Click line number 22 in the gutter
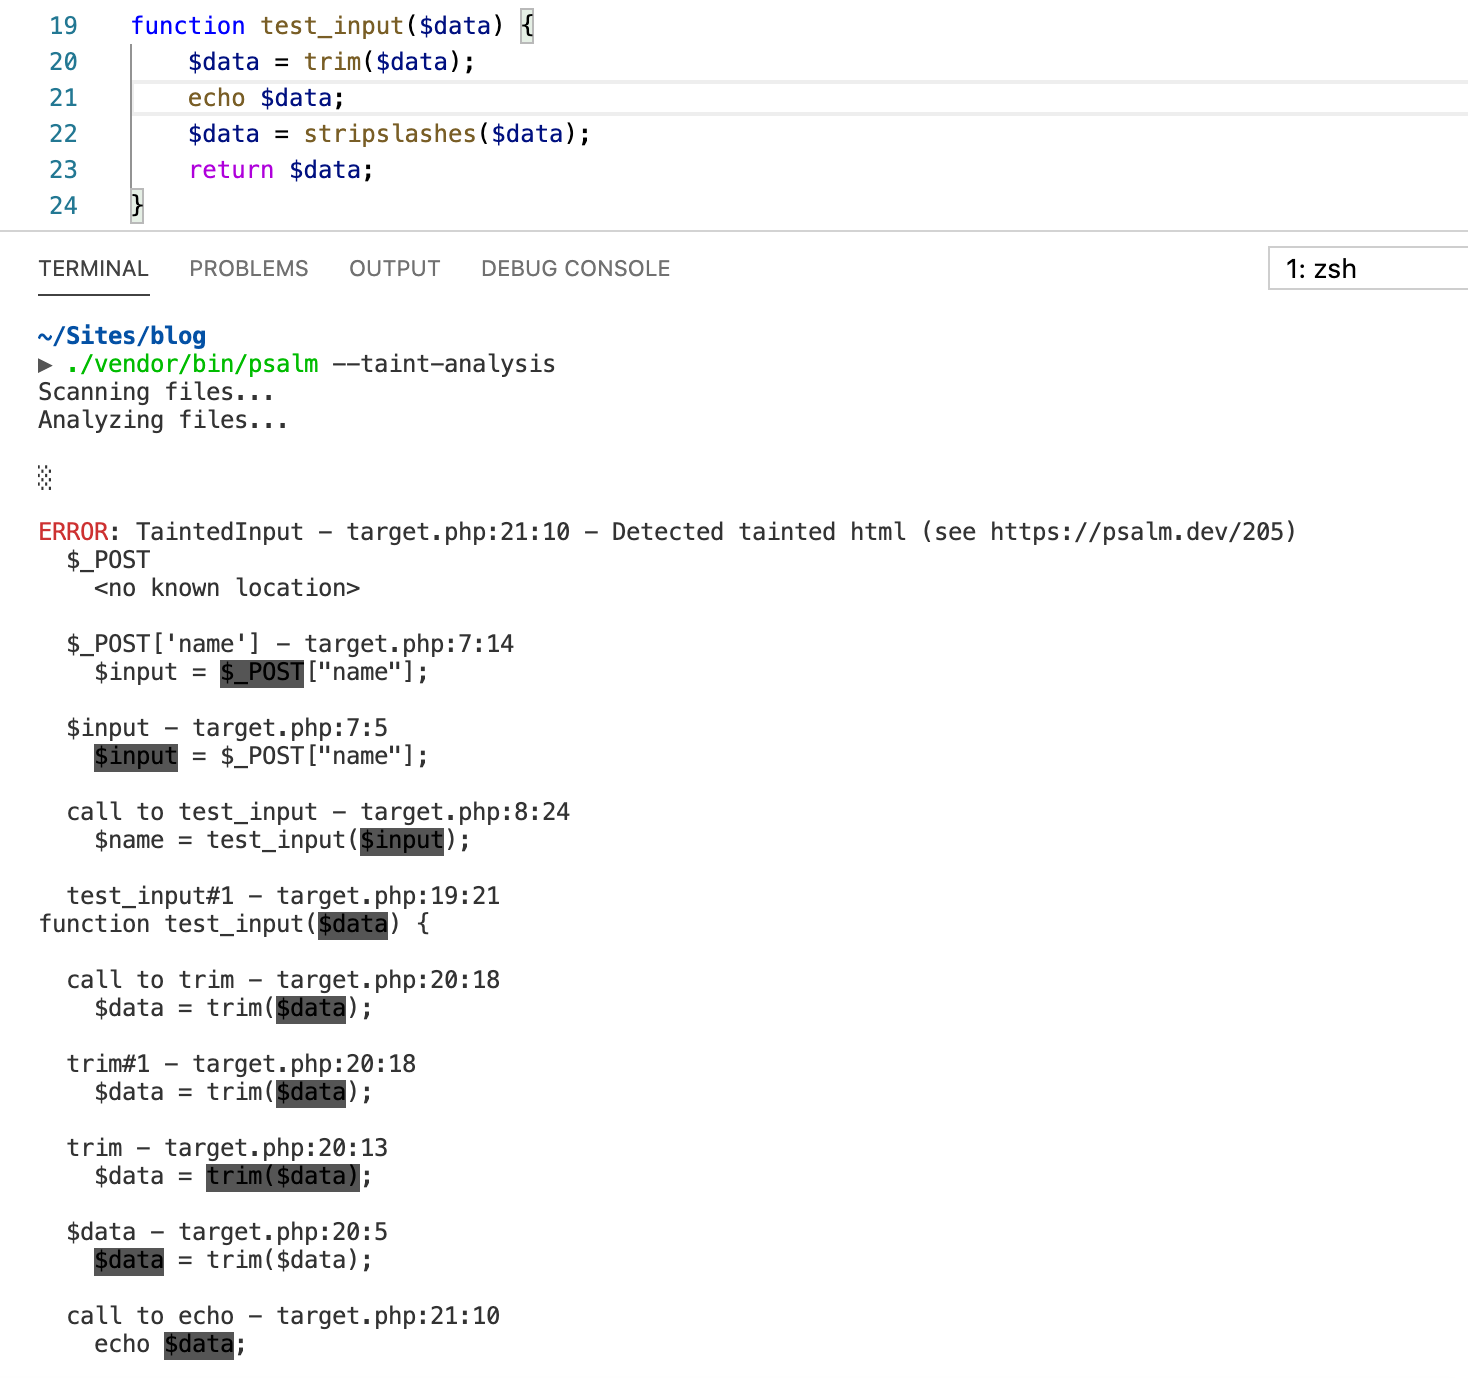 click(63, 133)
